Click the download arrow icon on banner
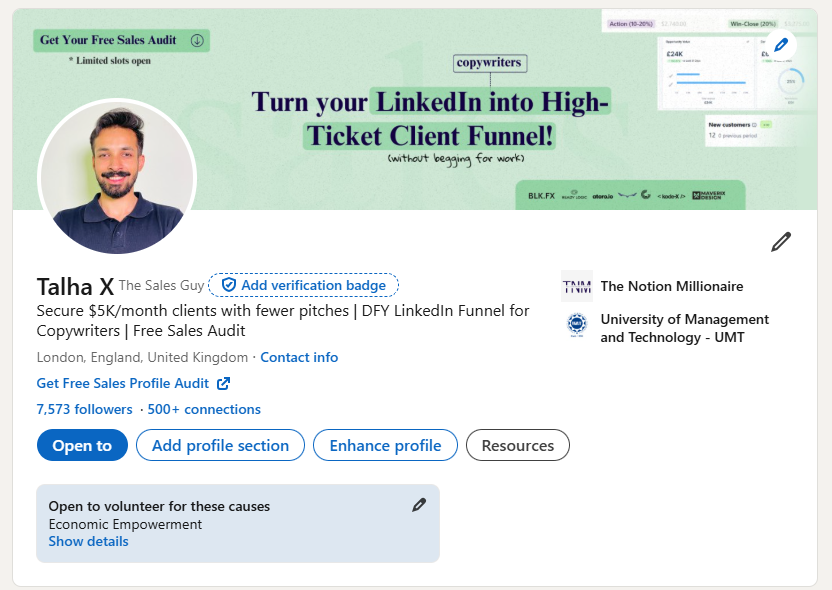 point(196,41)
